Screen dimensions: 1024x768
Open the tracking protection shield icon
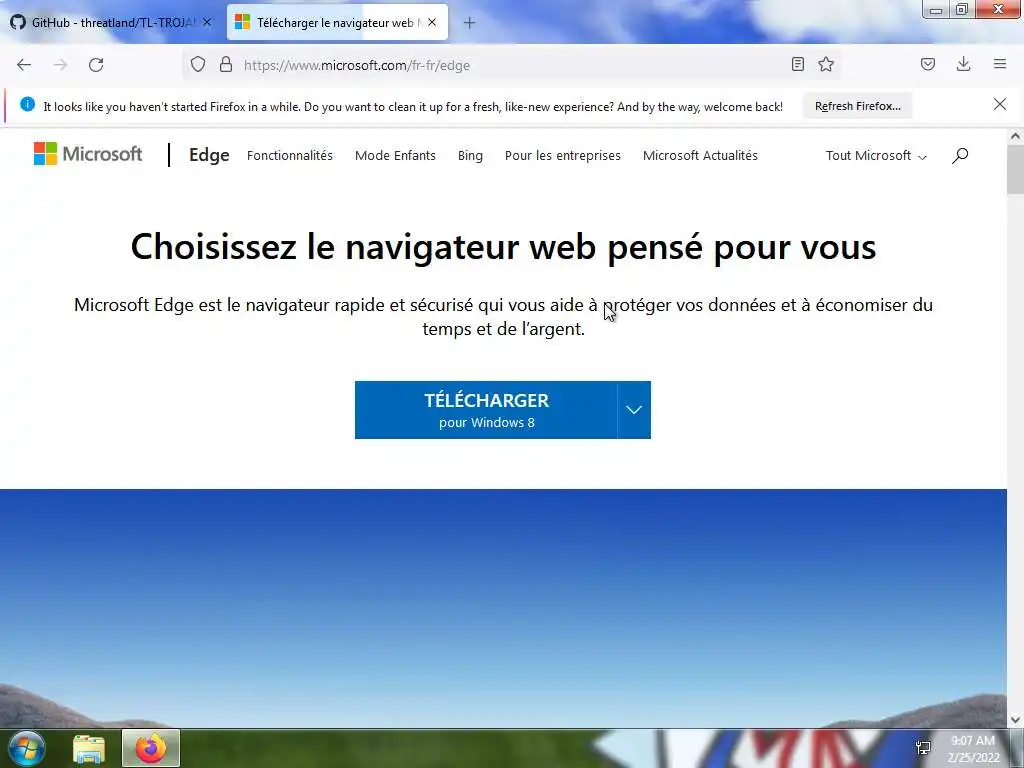pyautogui.click(x=198, y=64)
